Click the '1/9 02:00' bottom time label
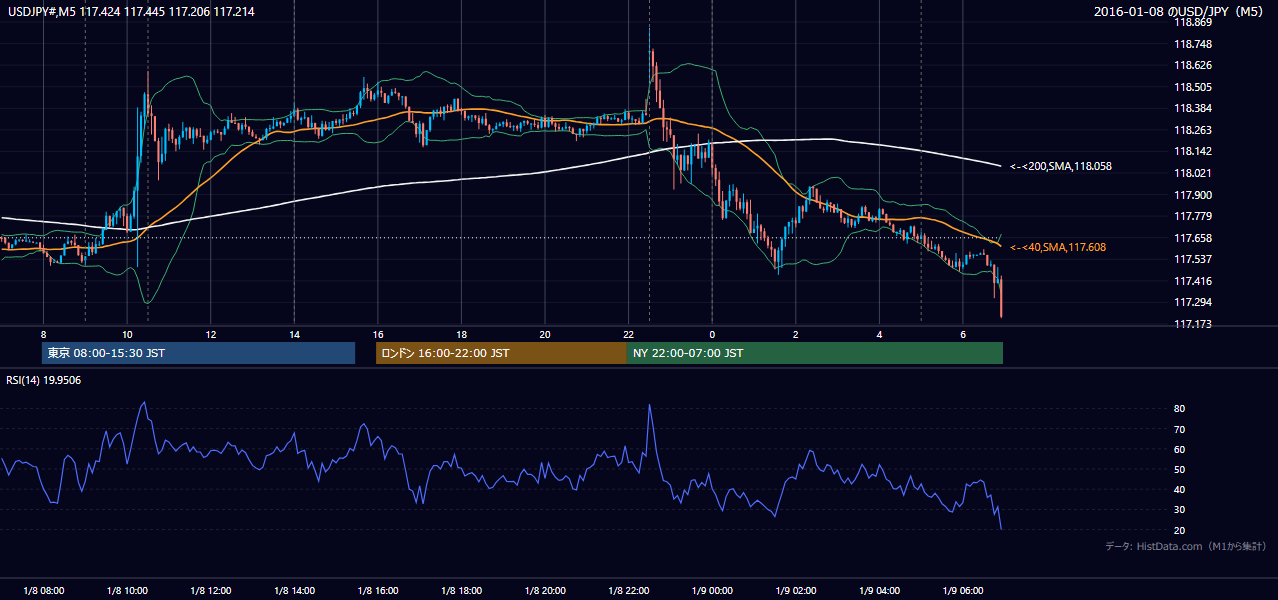Viewport: 1278px width, 600px height. click(795, 590)
